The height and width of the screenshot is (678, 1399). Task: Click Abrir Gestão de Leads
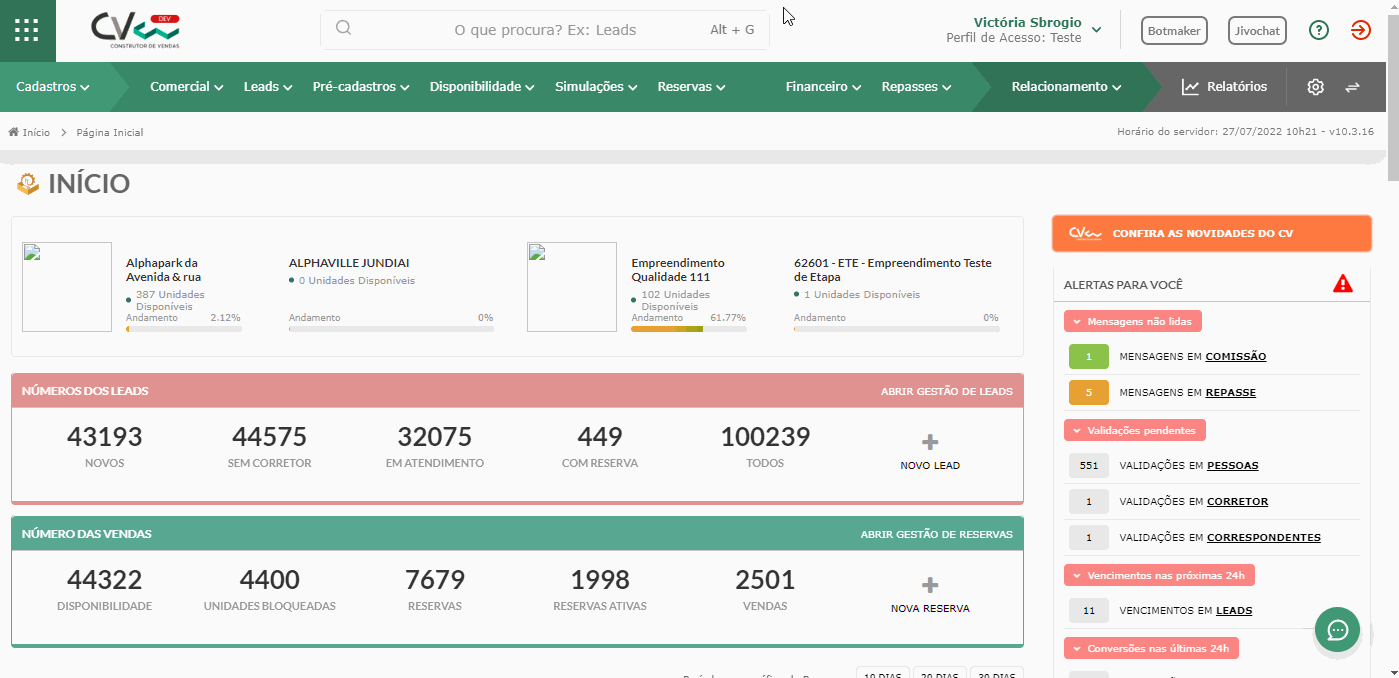pyautogui.click(x=946, y=391)
